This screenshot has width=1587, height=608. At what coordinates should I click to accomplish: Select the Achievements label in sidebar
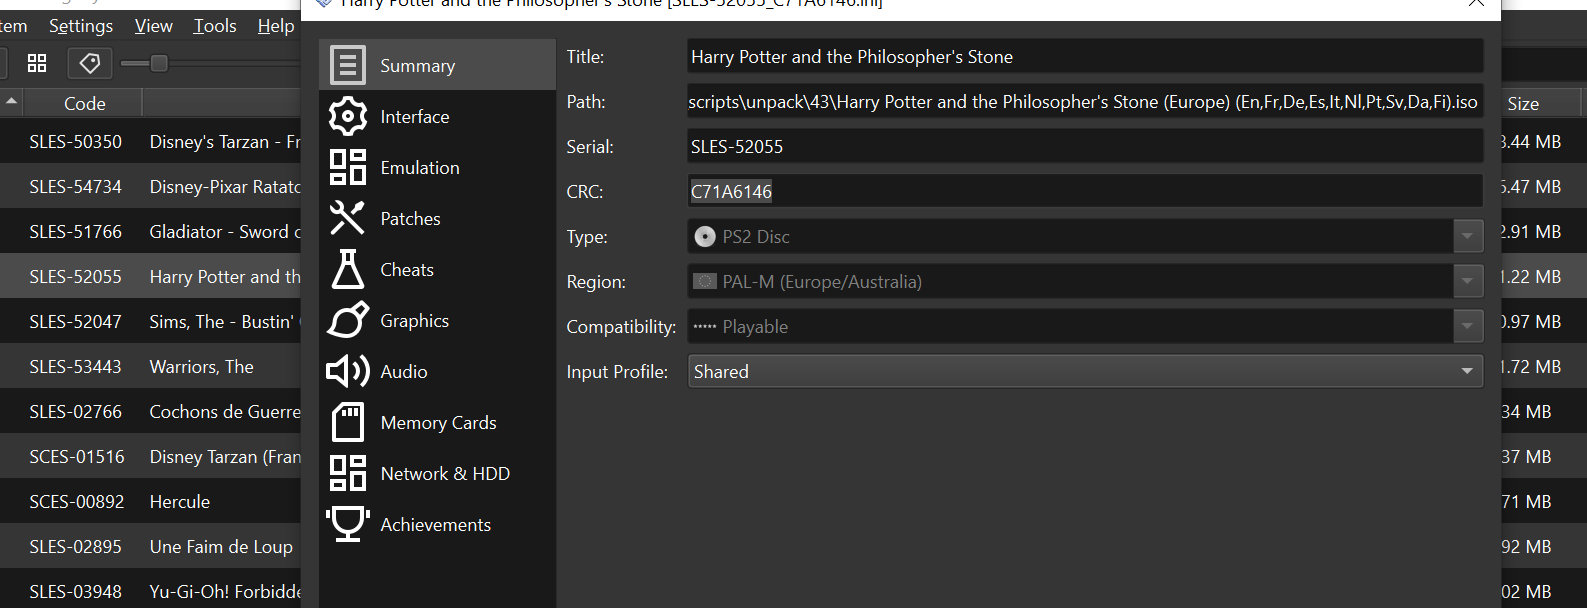coord(435,525)
